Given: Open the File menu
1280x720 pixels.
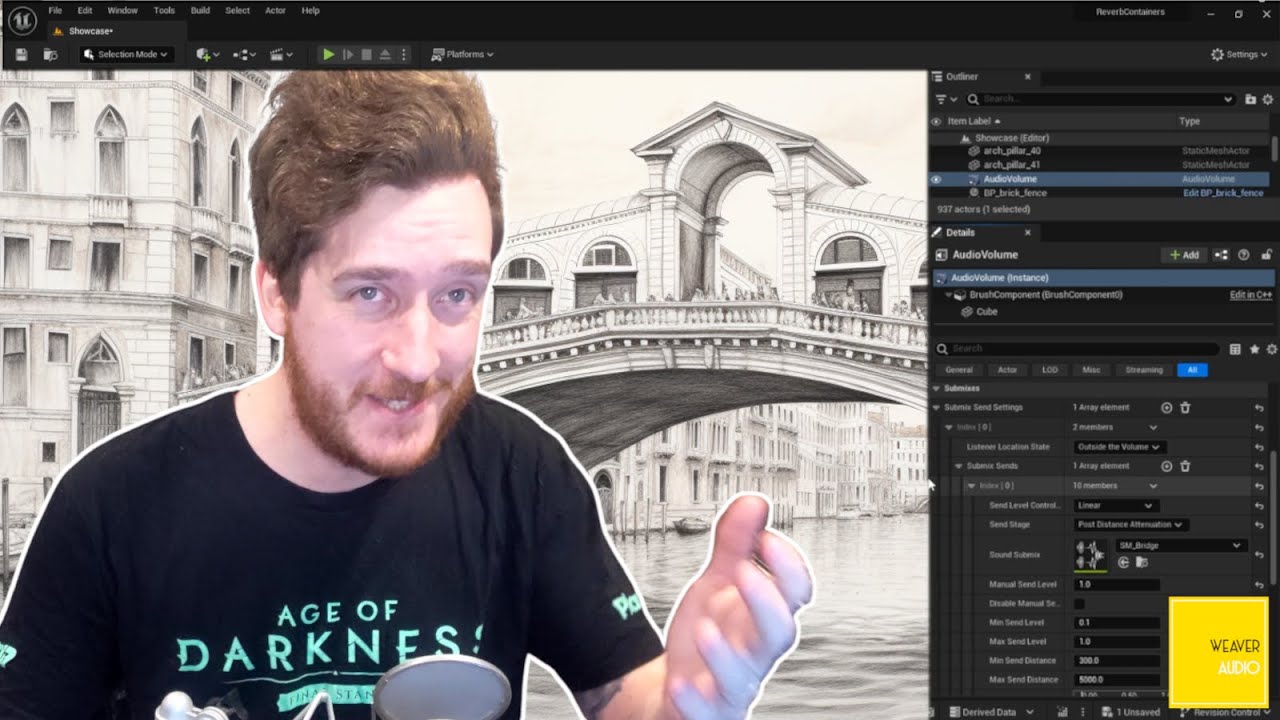Looking at the screenshot, I should [55, 10].
